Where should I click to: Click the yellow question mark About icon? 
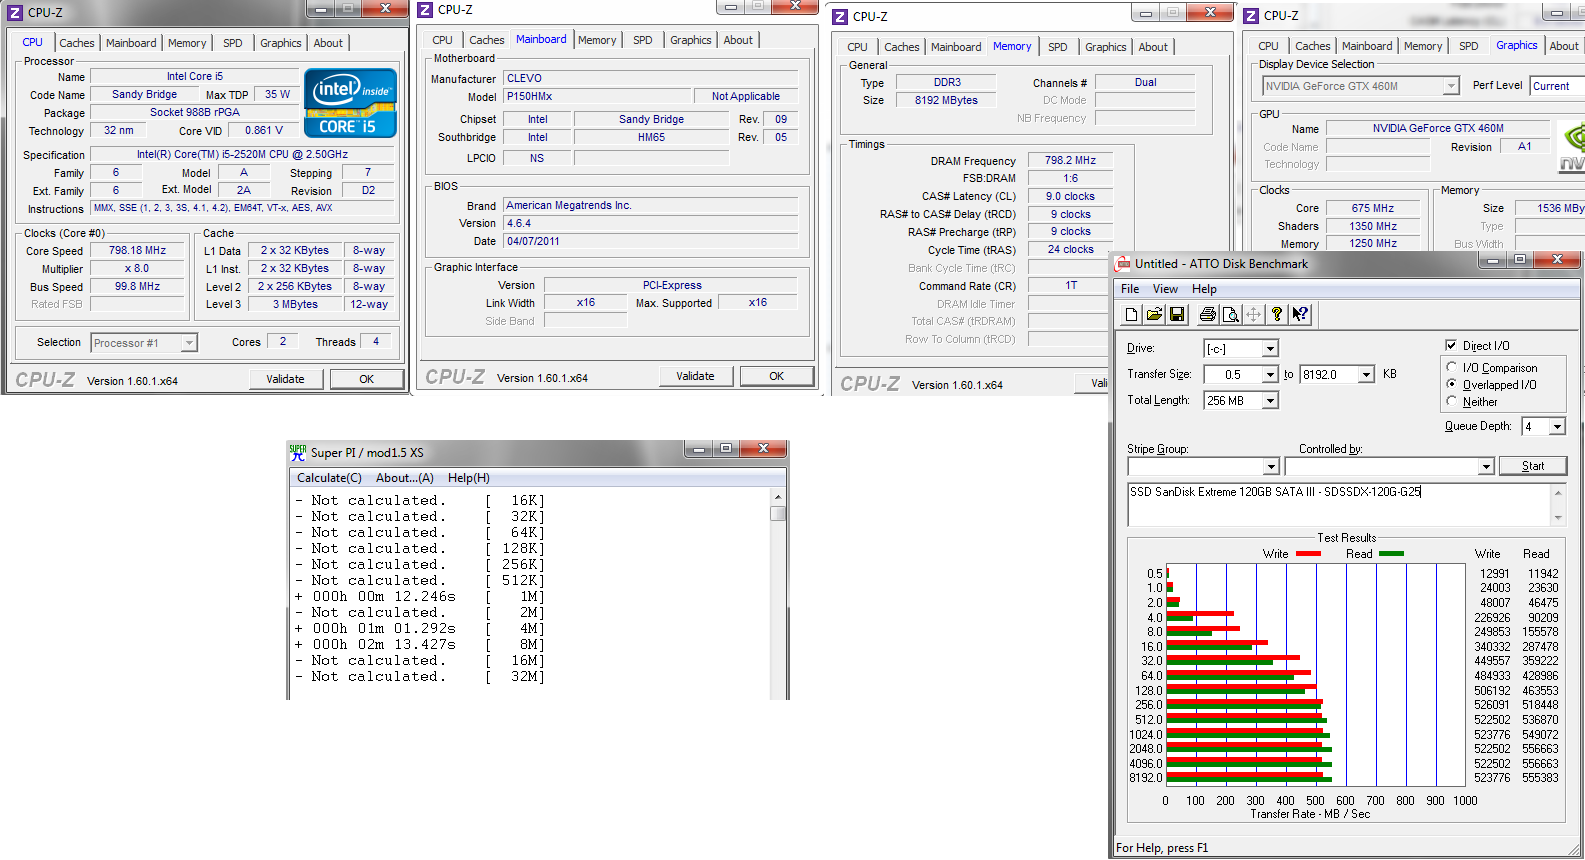coord(1277,315)
